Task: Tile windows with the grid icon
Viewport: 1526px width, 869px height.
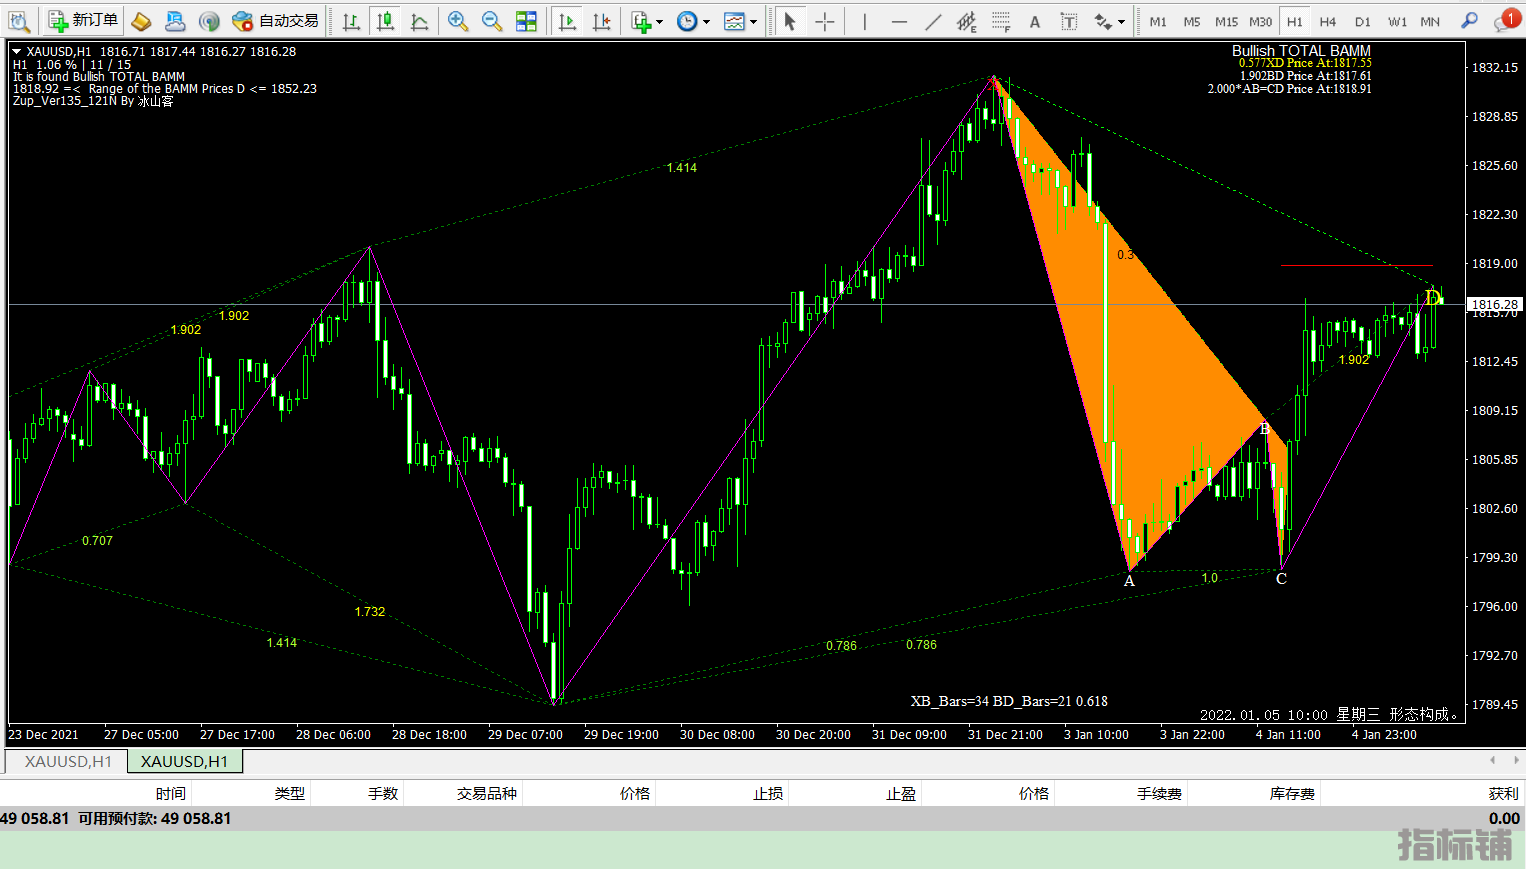Action: 526,21
